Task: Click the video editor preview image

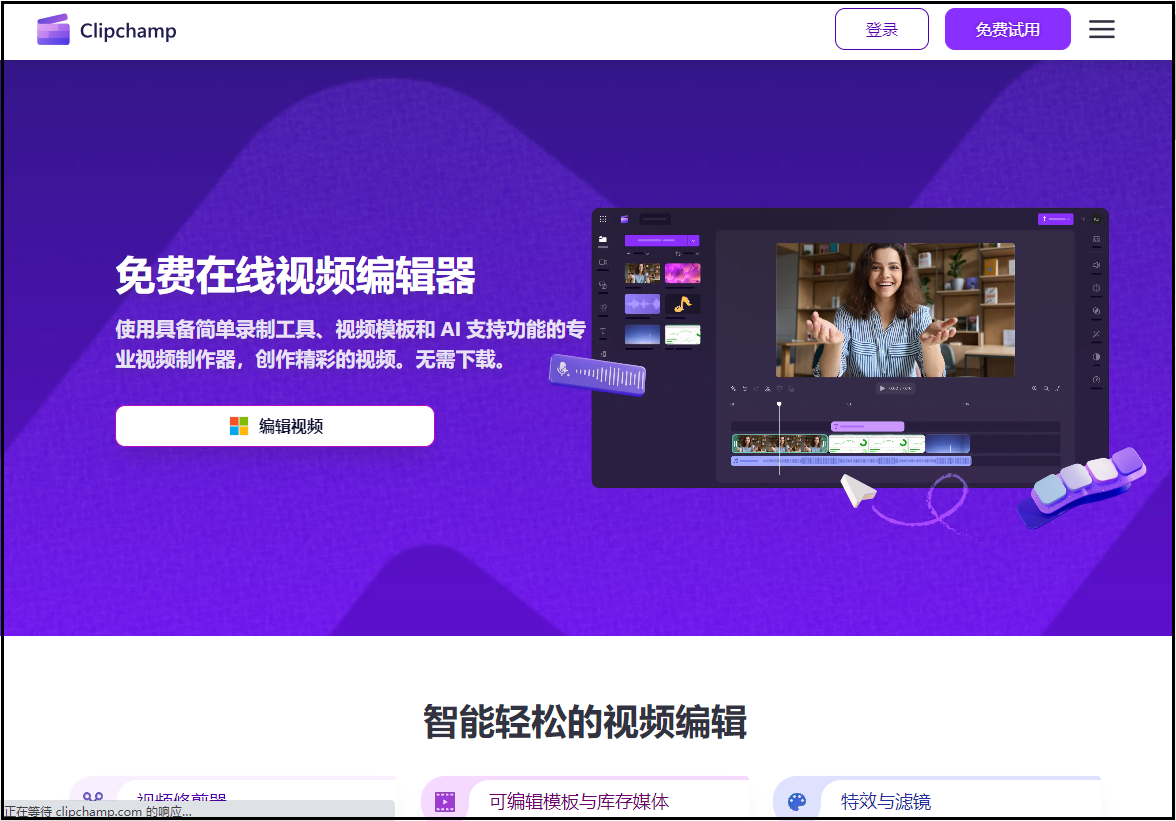Action: (x=850, y=348)
